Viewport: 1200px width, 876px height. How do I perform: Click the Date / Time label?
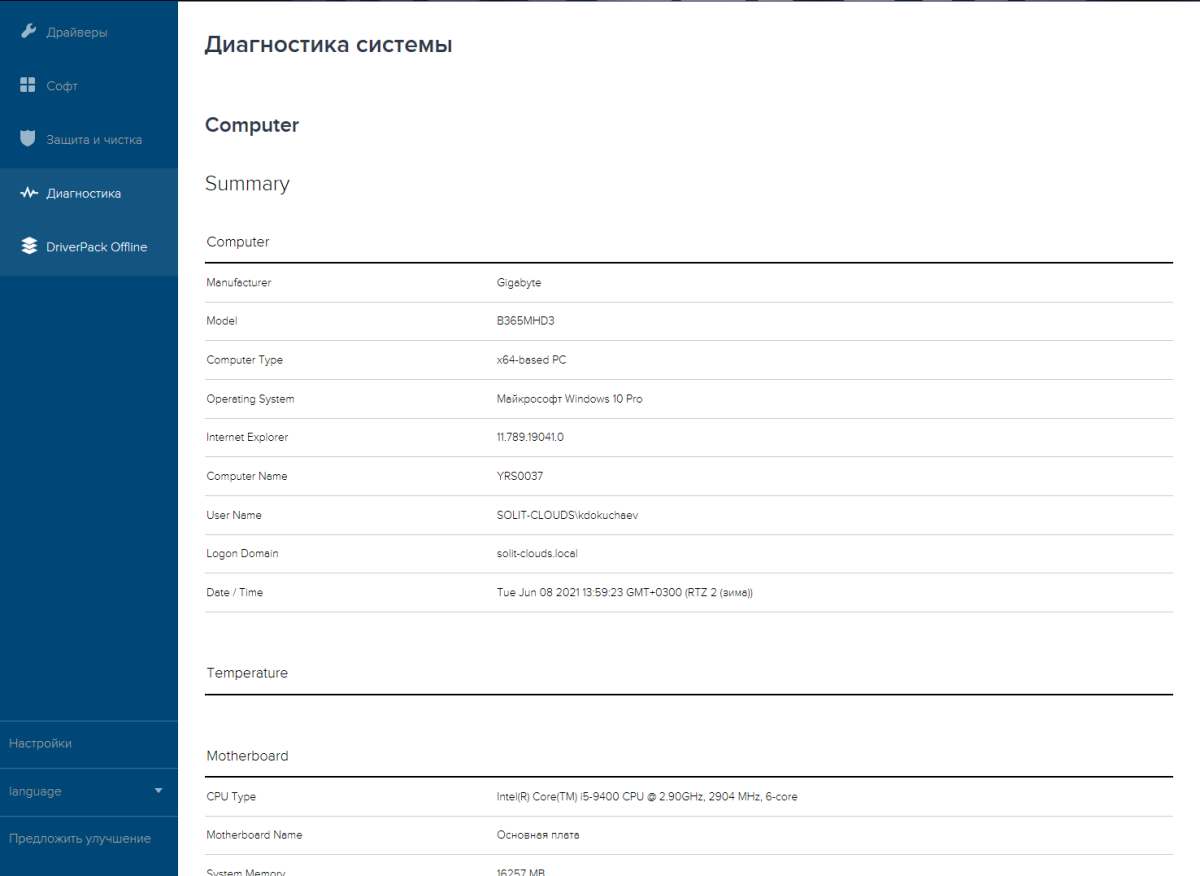pyautogui.click(x=234, y=592)
